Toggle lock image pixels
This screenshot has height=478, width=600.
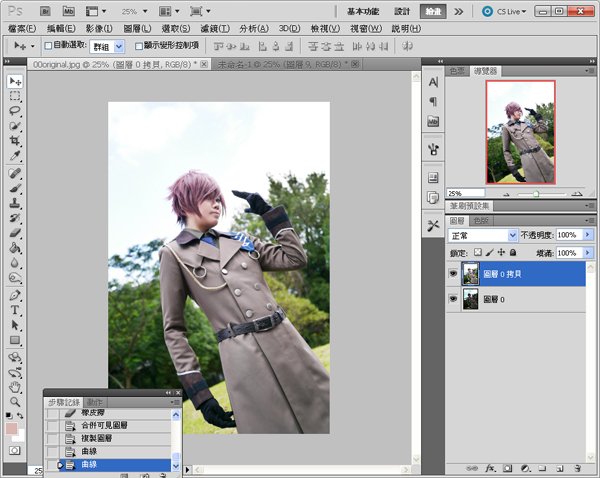489,253
